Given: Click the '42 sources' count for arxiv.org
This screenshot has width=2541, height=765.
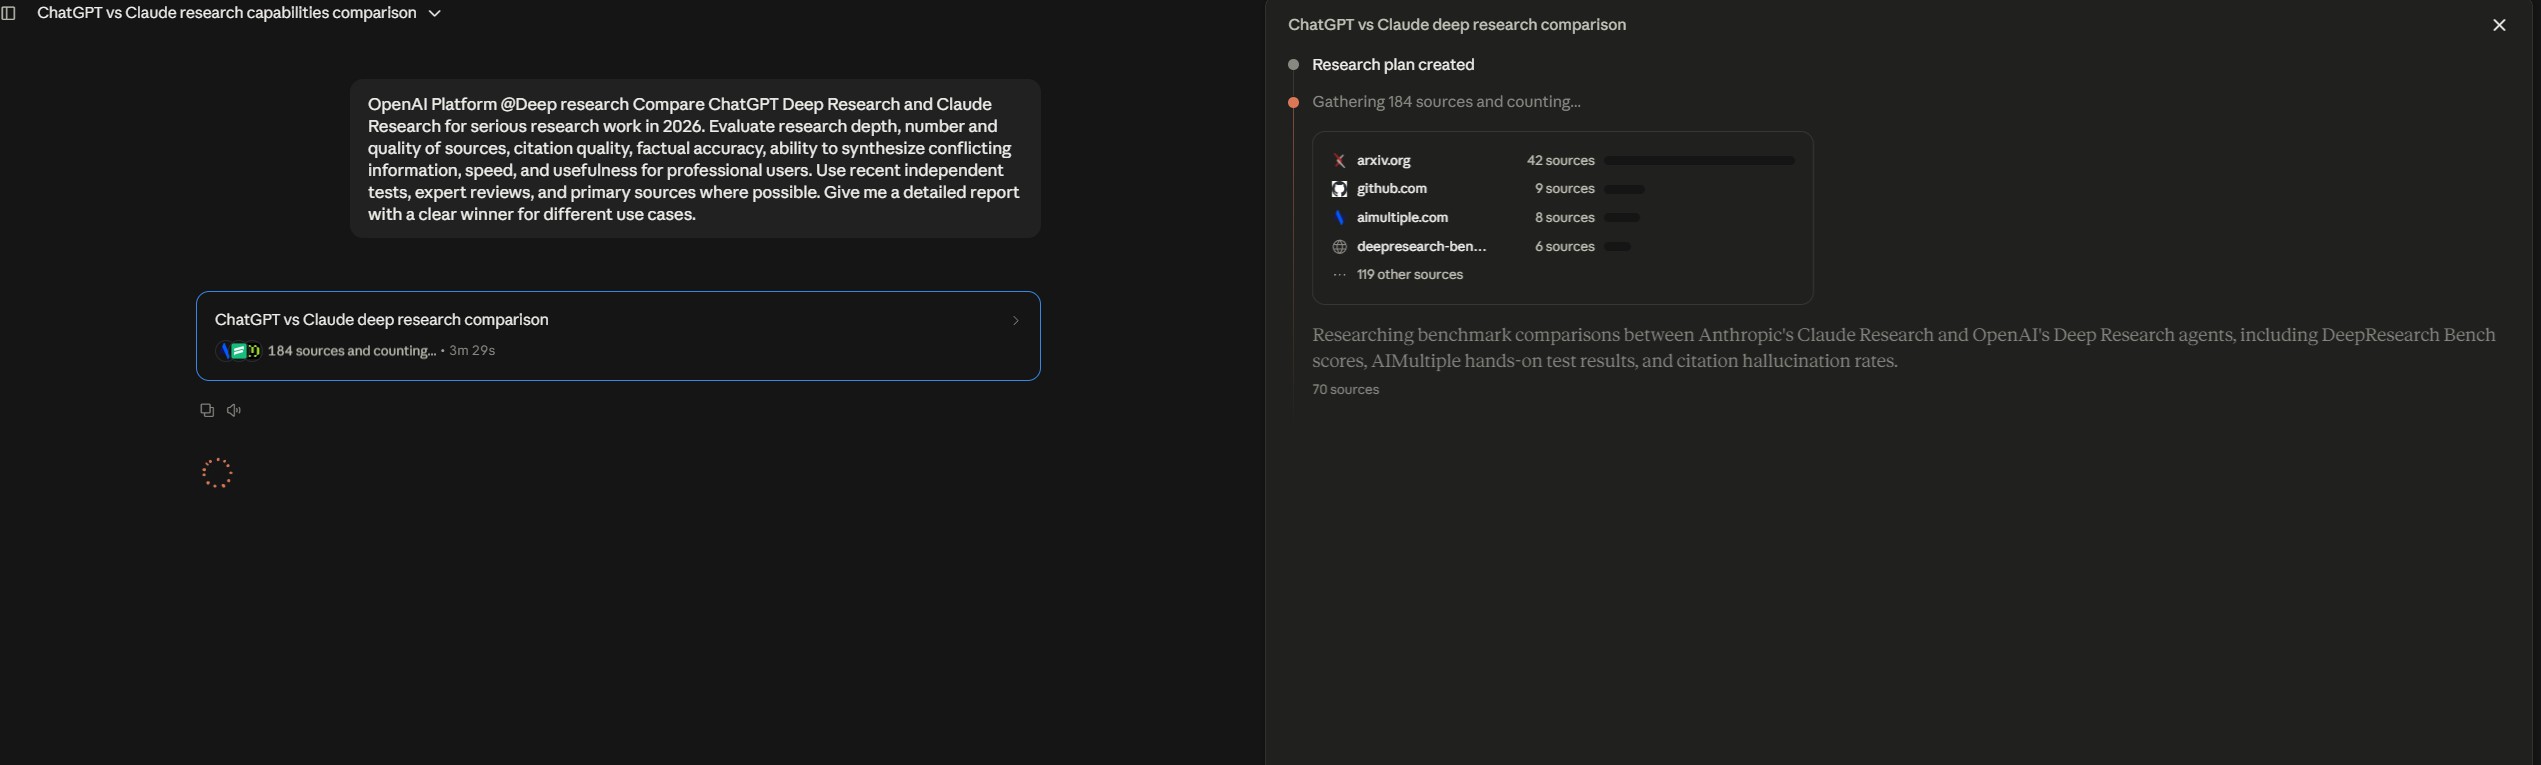Looking at the screenshot, I should (x=1560, y=160).
